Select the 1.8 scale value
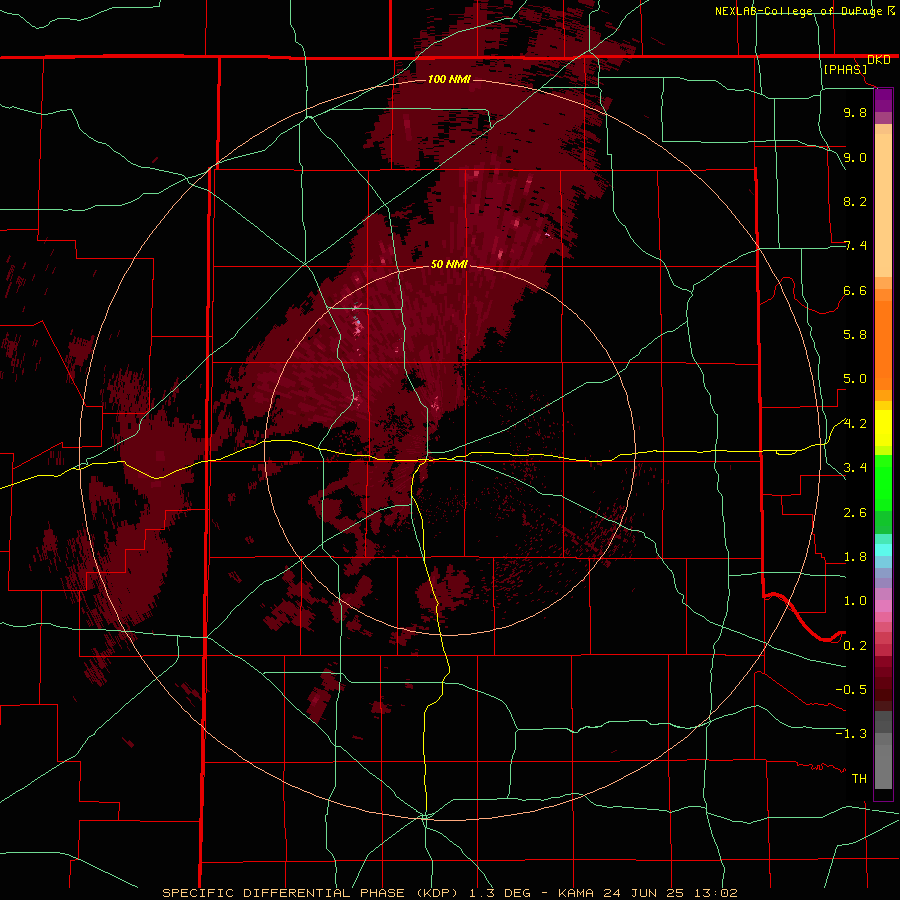This screenshot has width=900, height=900. point(855,557)
